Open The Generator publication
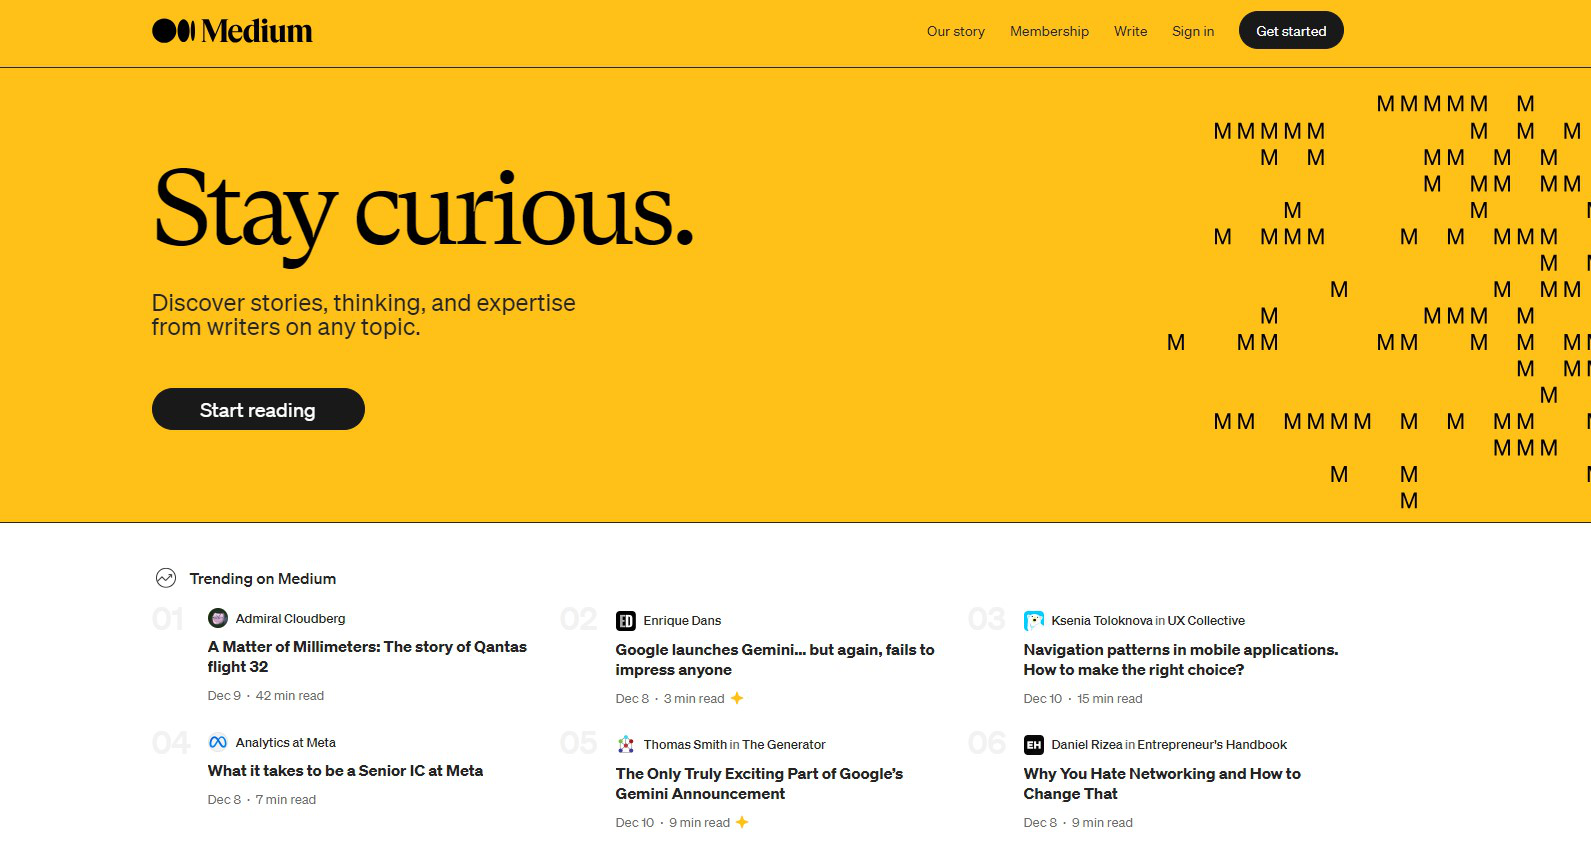1591x856 pixels. coord(784,745)
